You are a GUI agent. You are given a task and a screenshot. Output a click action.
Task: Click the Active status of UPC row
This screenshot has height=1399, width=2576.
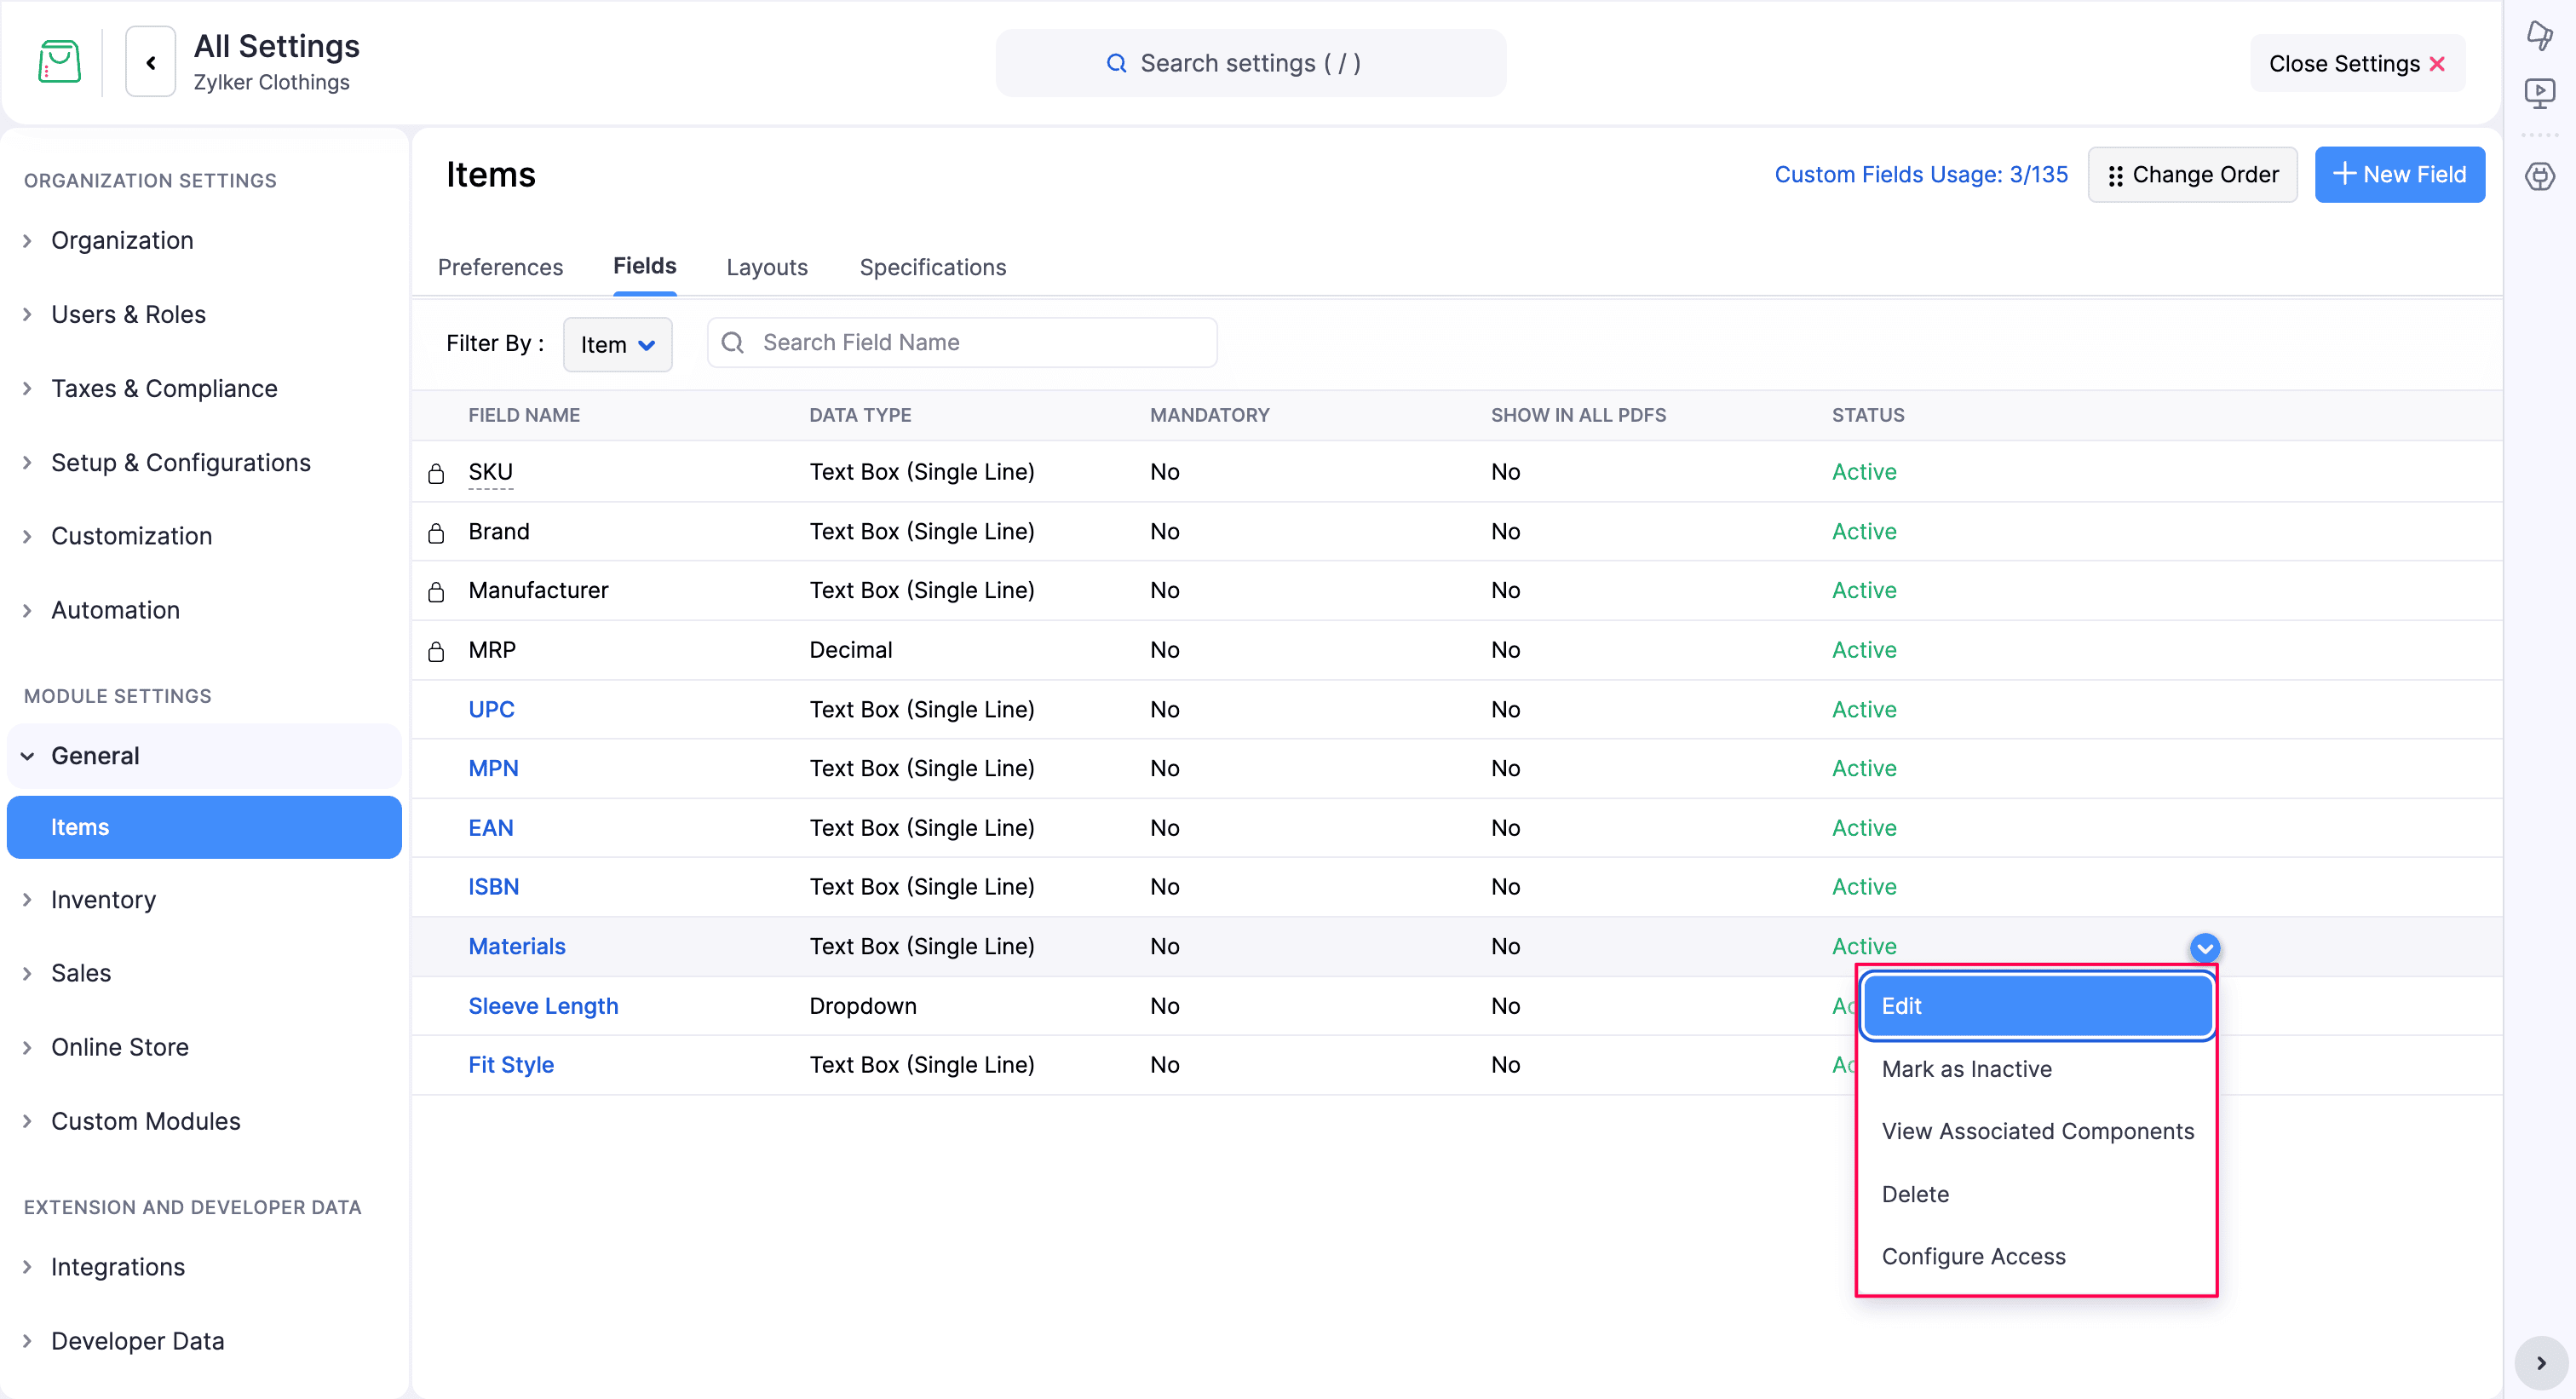tap(1864, 710)
